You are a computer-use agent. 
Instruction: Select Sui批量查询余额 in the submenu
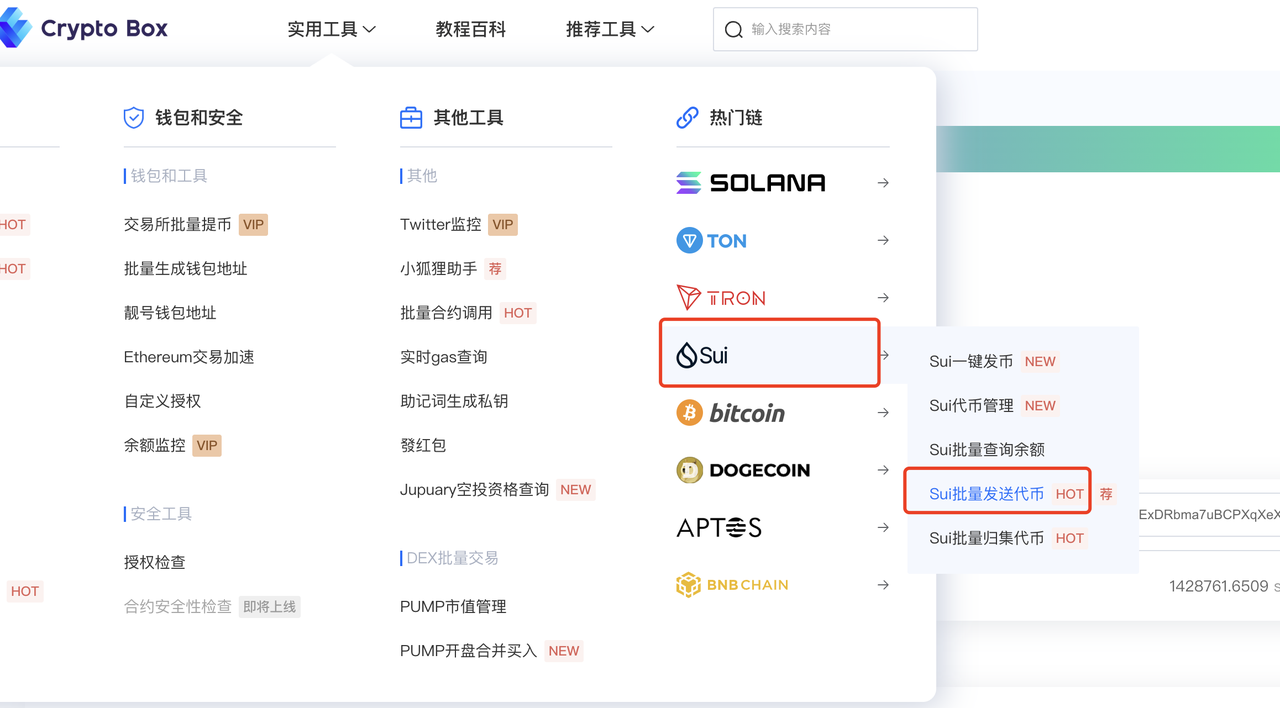coord(987,449)
